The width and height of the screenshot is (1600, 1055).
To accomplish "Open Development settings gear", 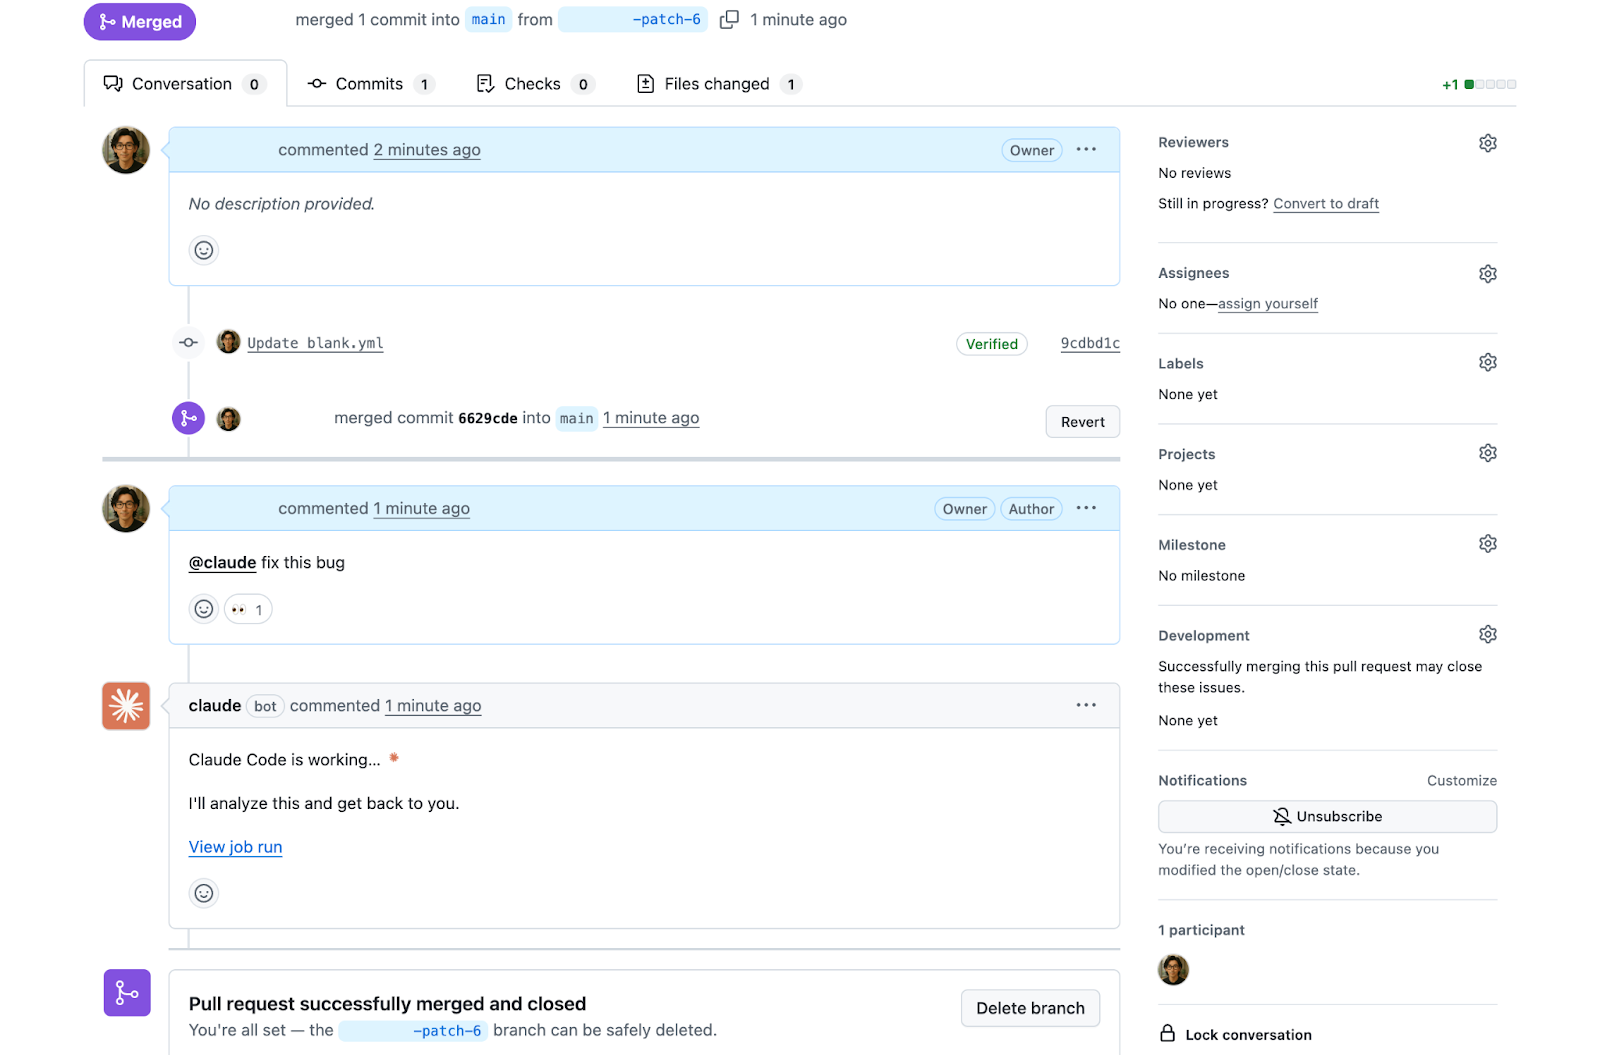I will 1487,635.
